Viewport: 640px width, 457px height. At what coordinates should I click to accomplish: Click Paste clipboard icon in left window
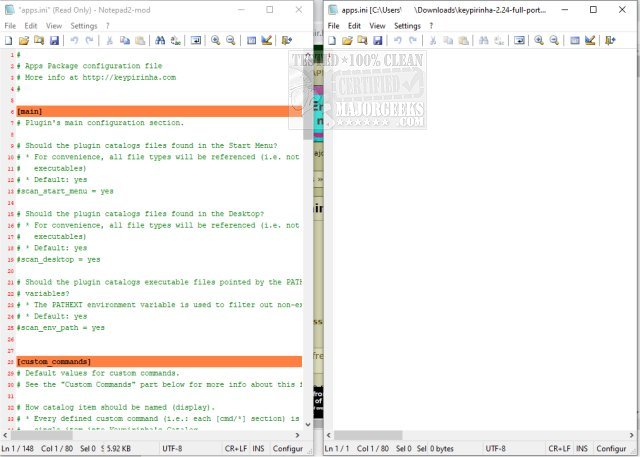tap(140, 40)
